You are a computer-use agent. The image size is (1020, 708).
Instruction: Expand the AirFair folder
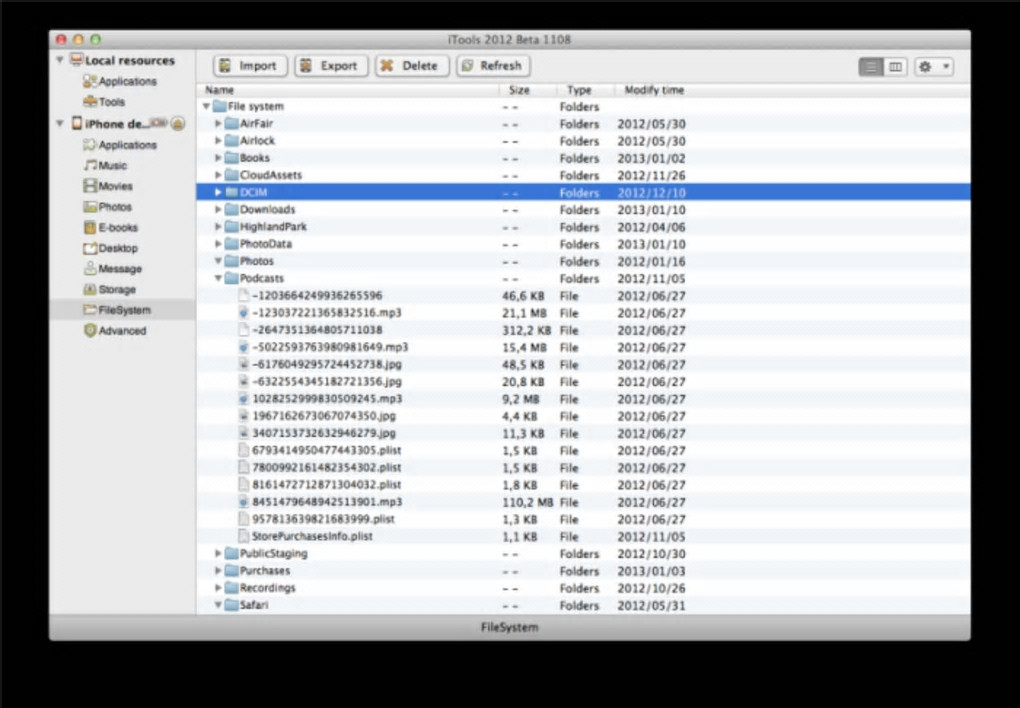pyautogui.click(x=218, y=123)
